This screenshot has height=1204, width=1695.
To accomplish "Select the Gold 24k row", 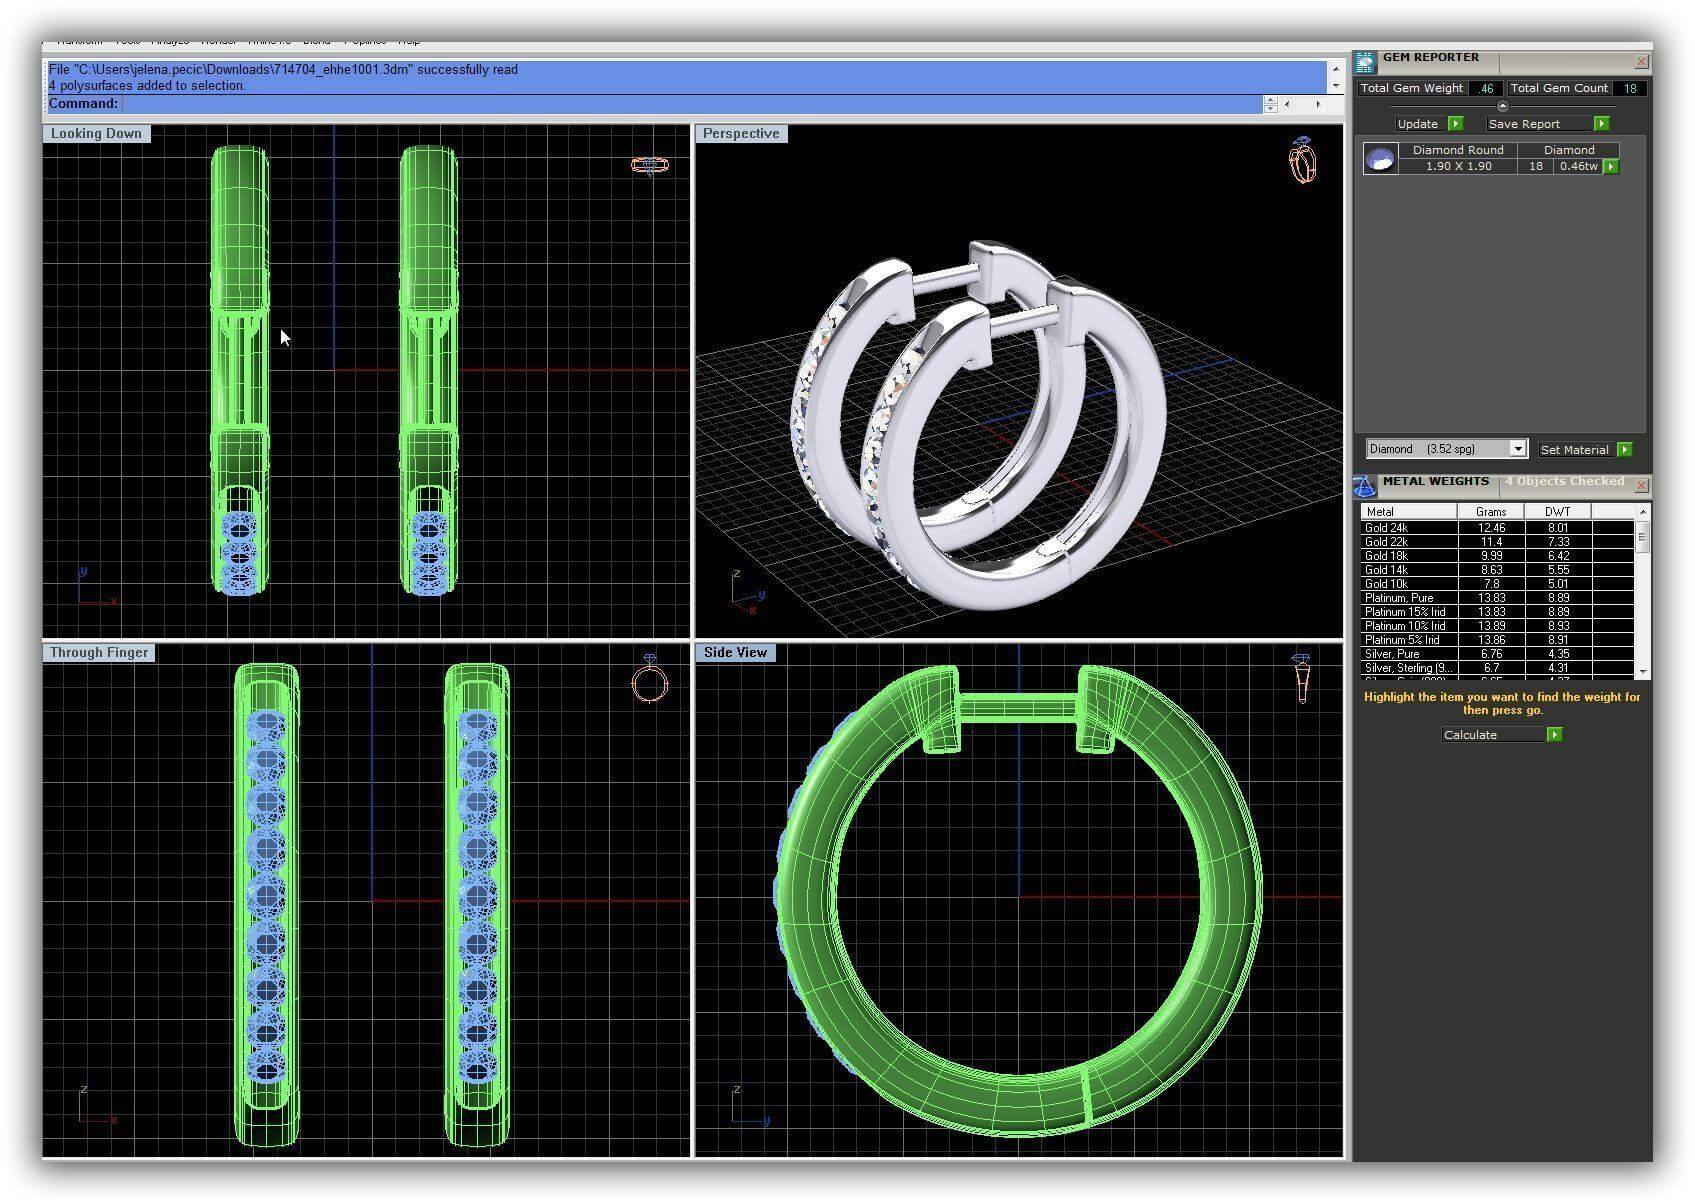I will click(x=1497, y=528).
